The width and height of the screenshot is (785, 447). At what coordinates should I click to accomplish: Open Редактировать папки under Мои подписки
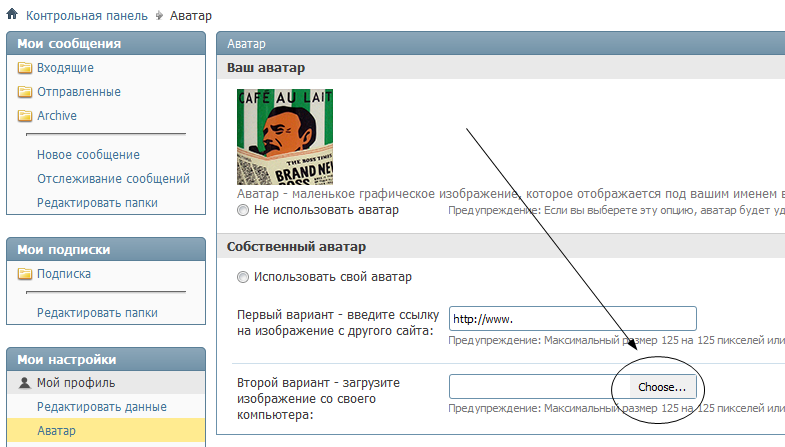click(97, 313)
